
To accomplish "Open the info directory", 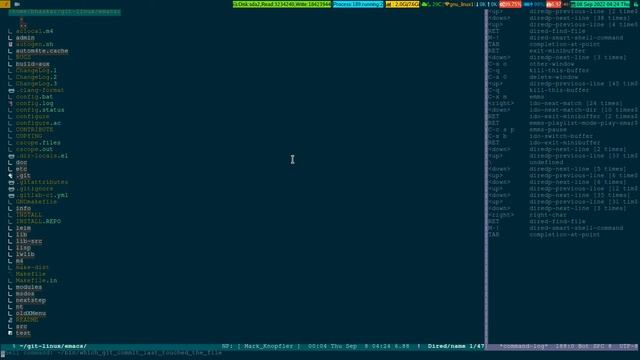I will click(23, 209).
